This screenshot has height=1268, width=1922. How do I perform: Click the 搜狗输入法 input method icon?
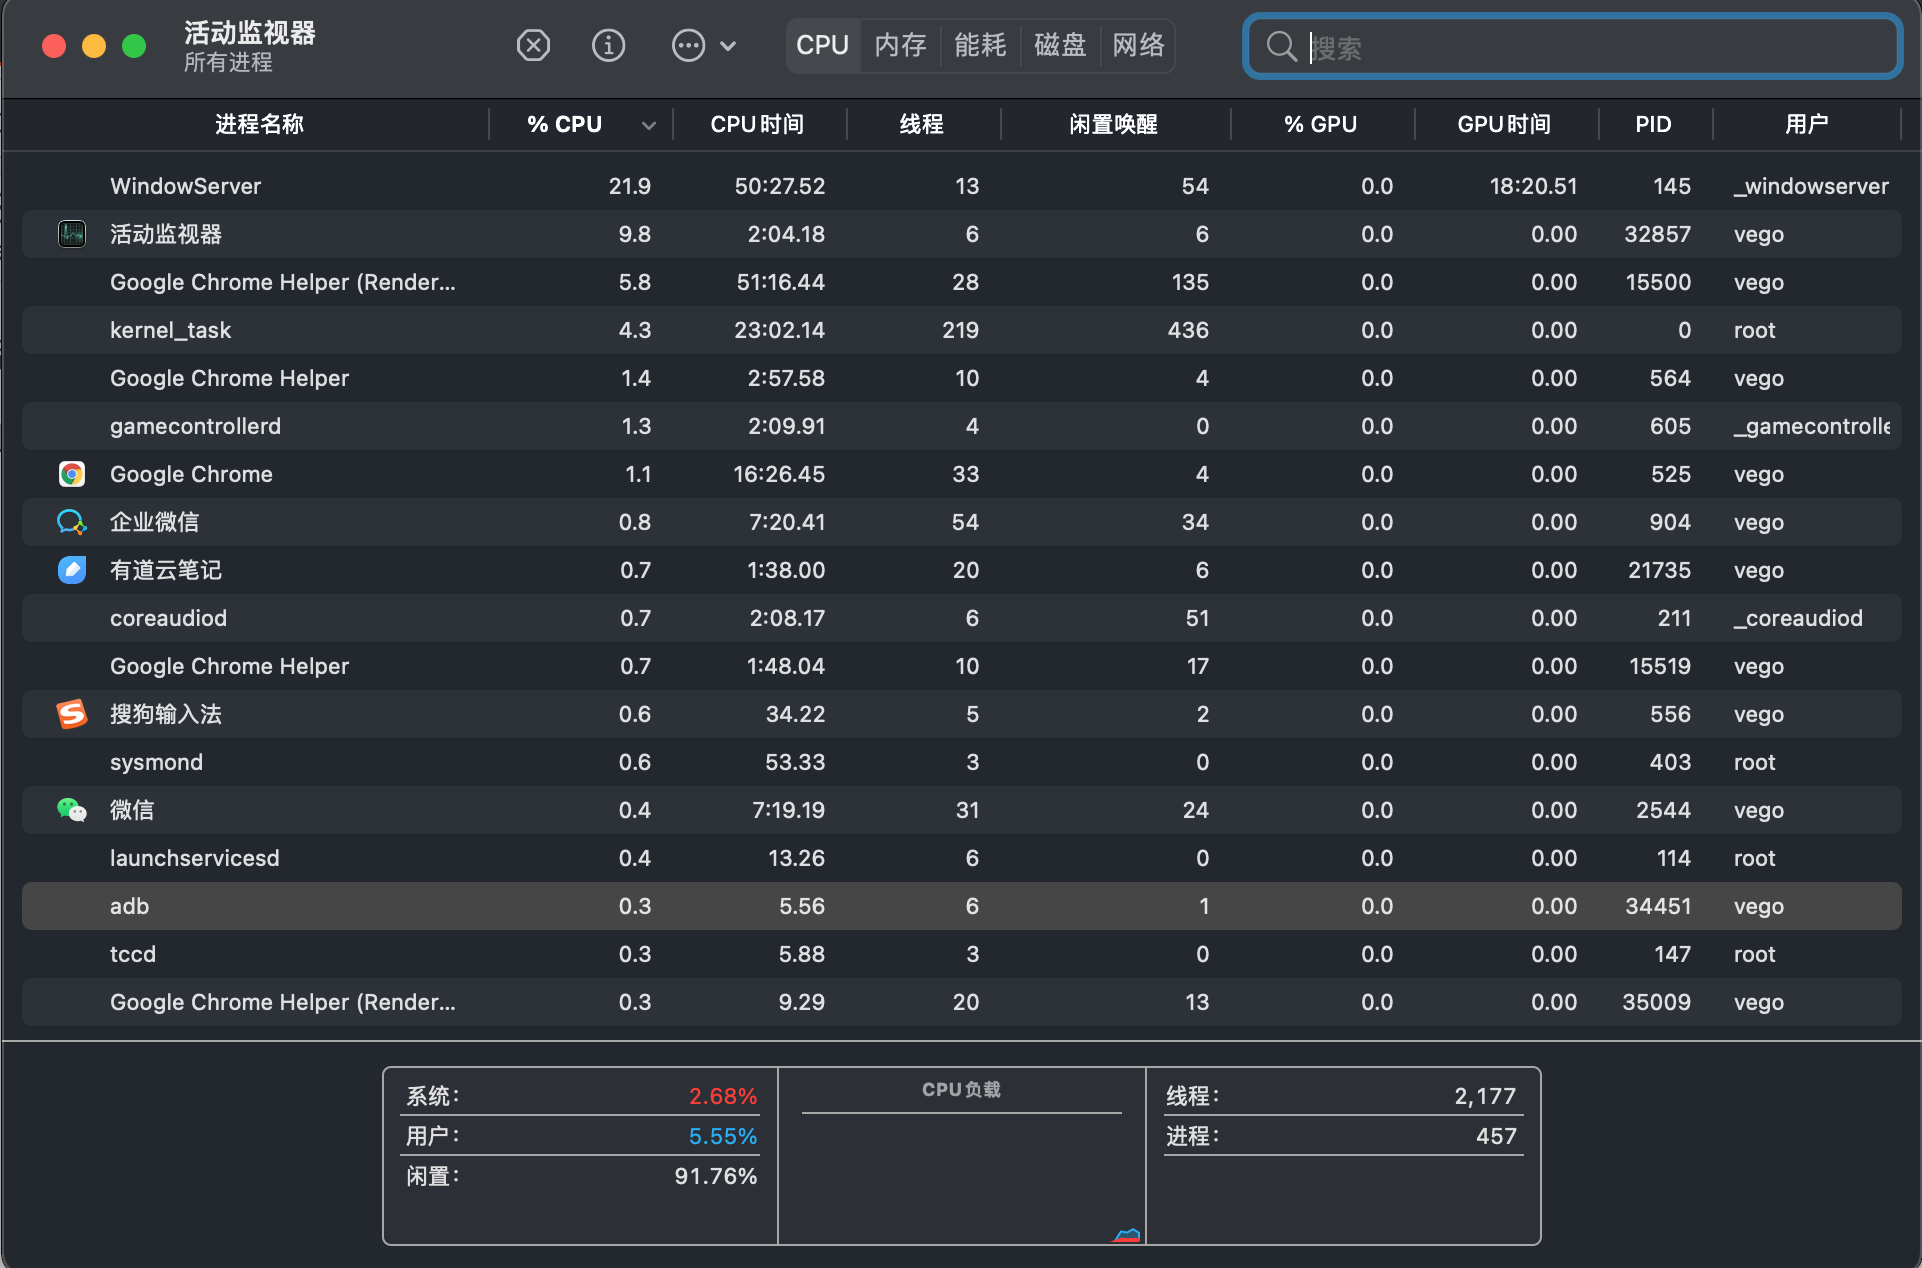(x=71, y=713)
